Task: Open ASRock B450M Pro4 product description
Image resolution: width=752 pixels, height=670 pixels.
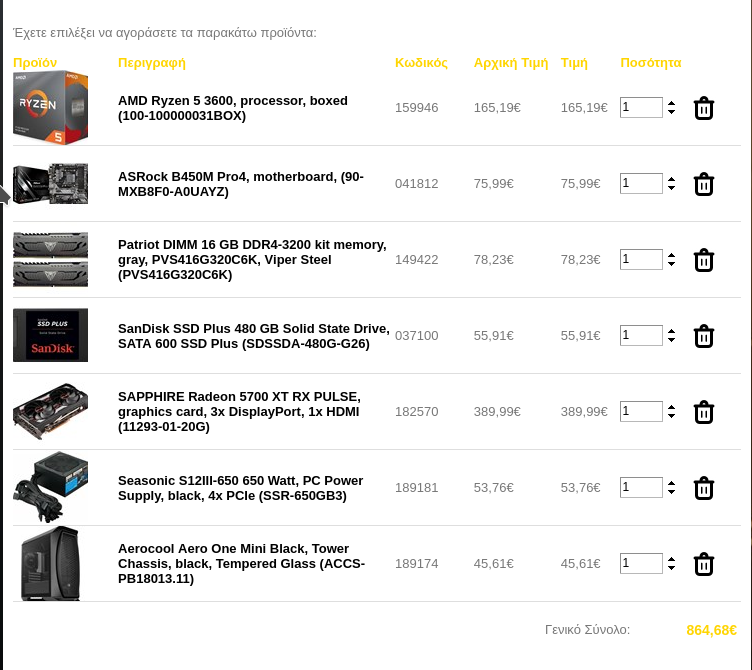Action: 241,184
